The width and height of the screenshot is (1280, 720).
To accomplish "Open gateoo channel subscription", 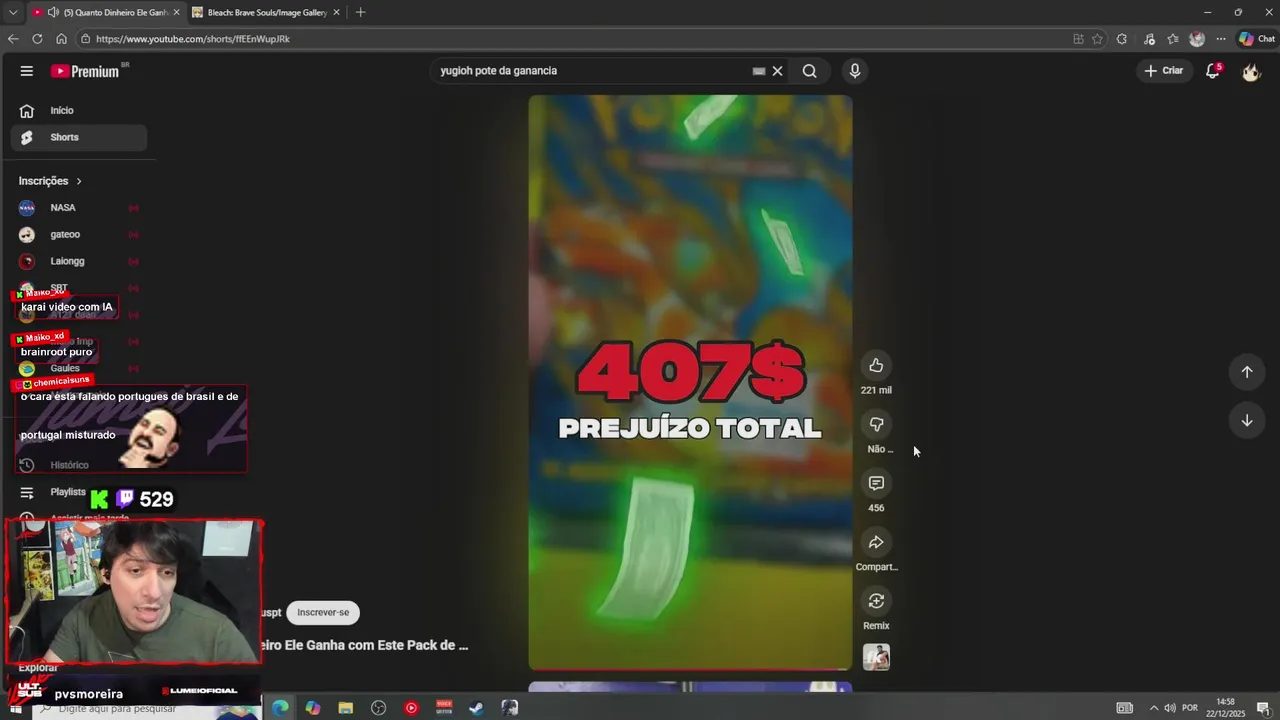I will coord(78,235).
